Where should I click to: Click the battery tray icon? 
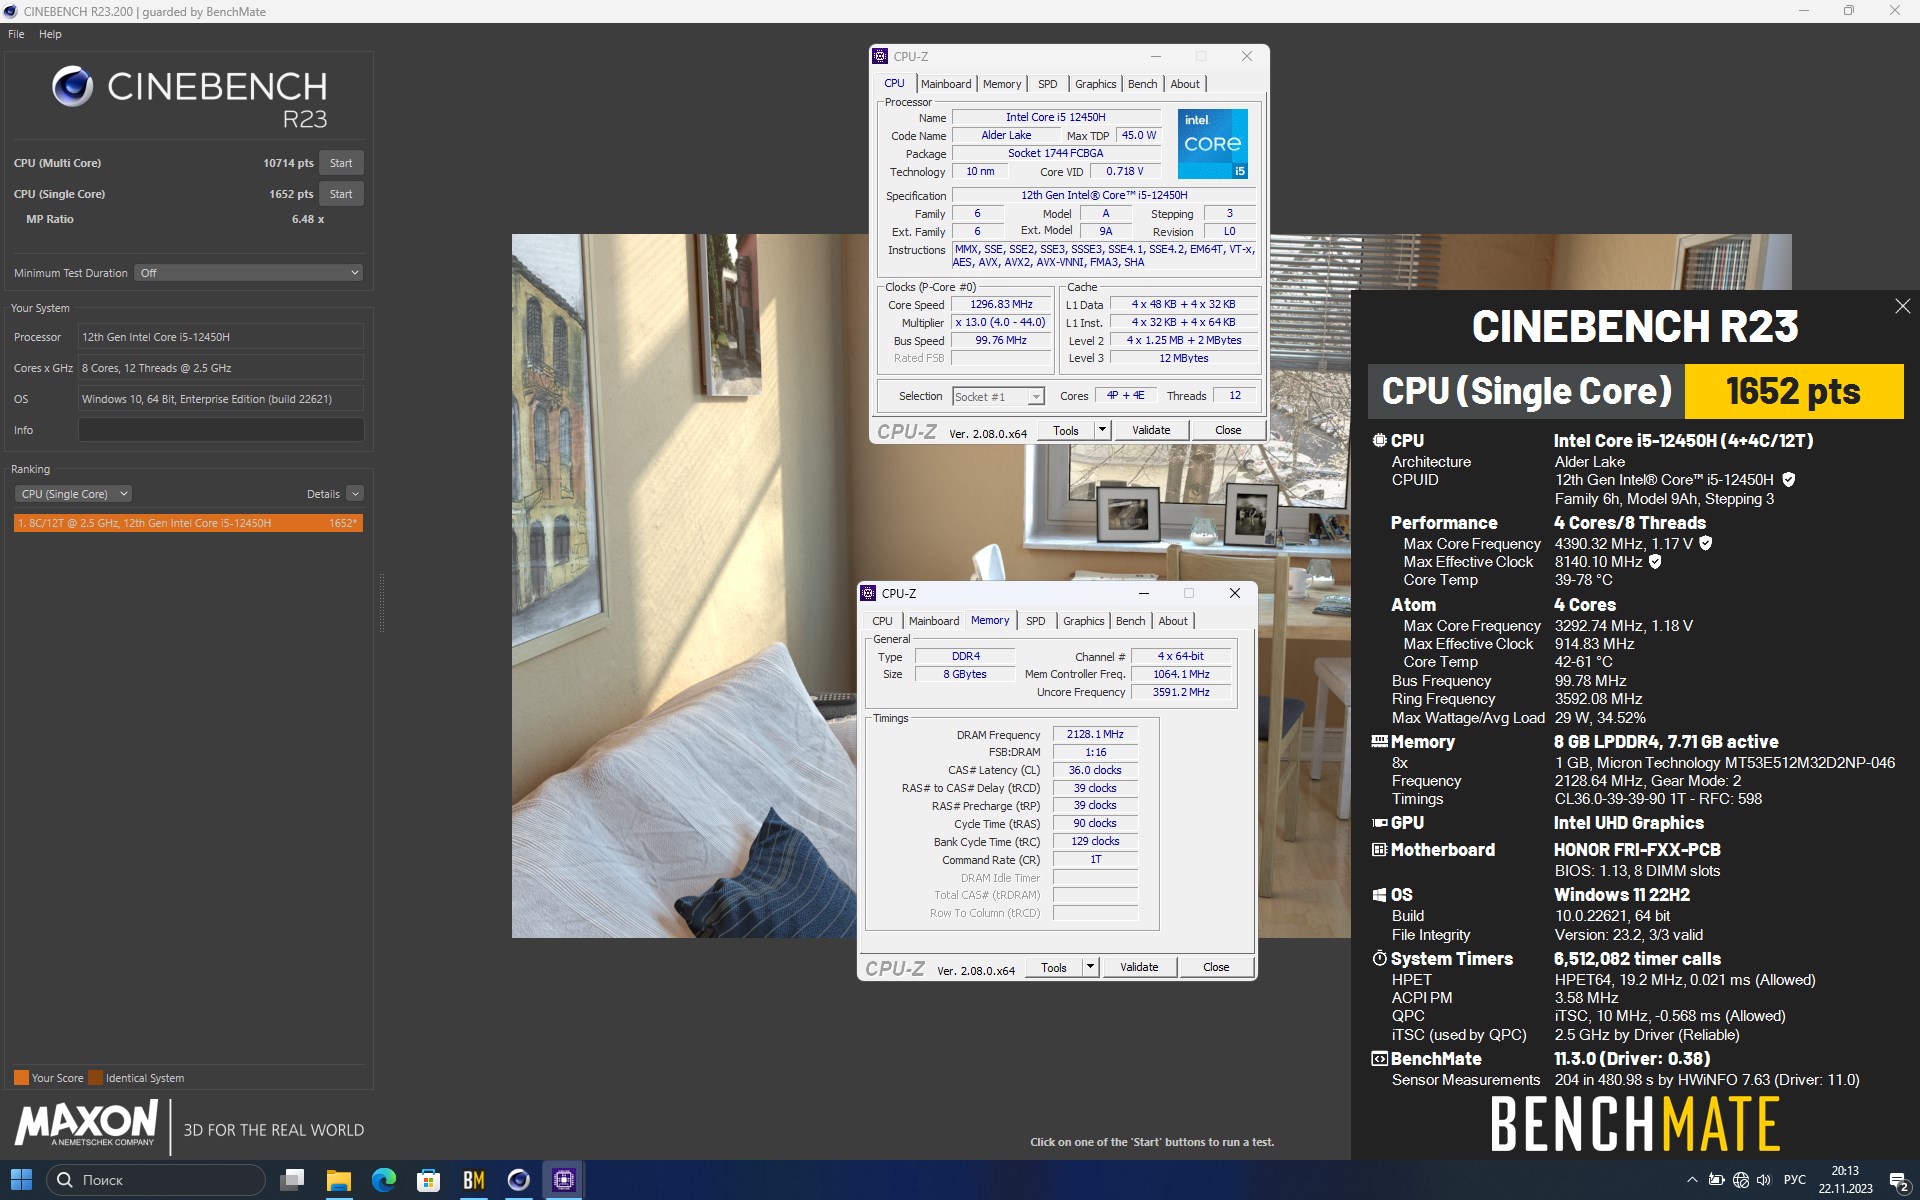coord(1717,1180)
